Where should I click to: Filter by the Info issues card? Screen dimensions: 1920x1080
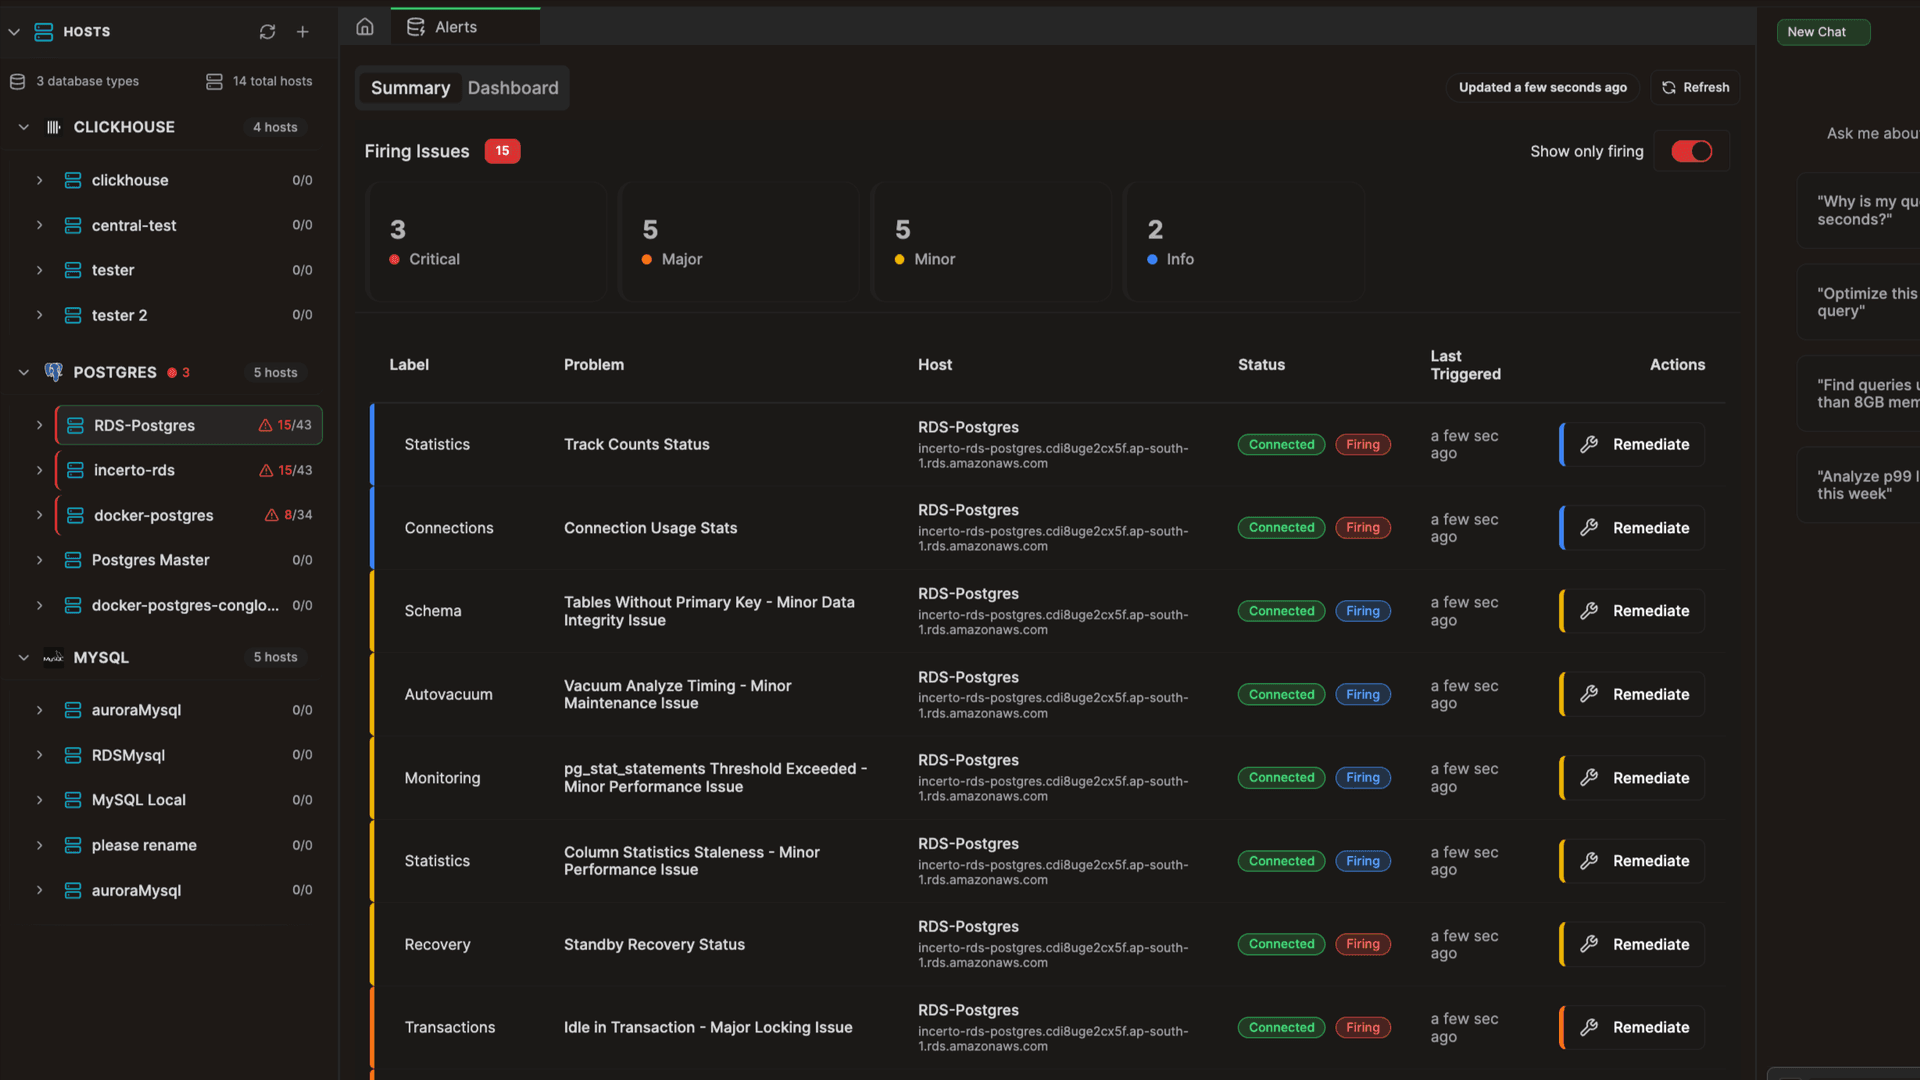tap(1244, 242)
